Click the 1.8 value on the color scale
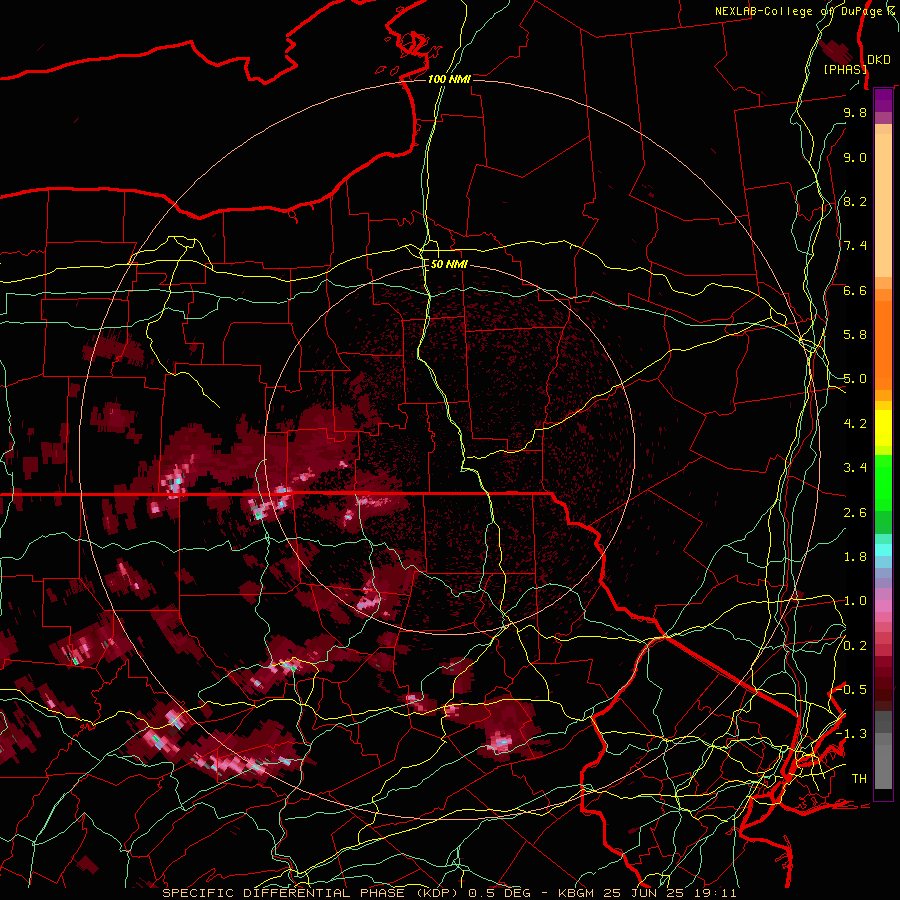Image resolution: width=900 pixels, height=900 pixels. 855,557
